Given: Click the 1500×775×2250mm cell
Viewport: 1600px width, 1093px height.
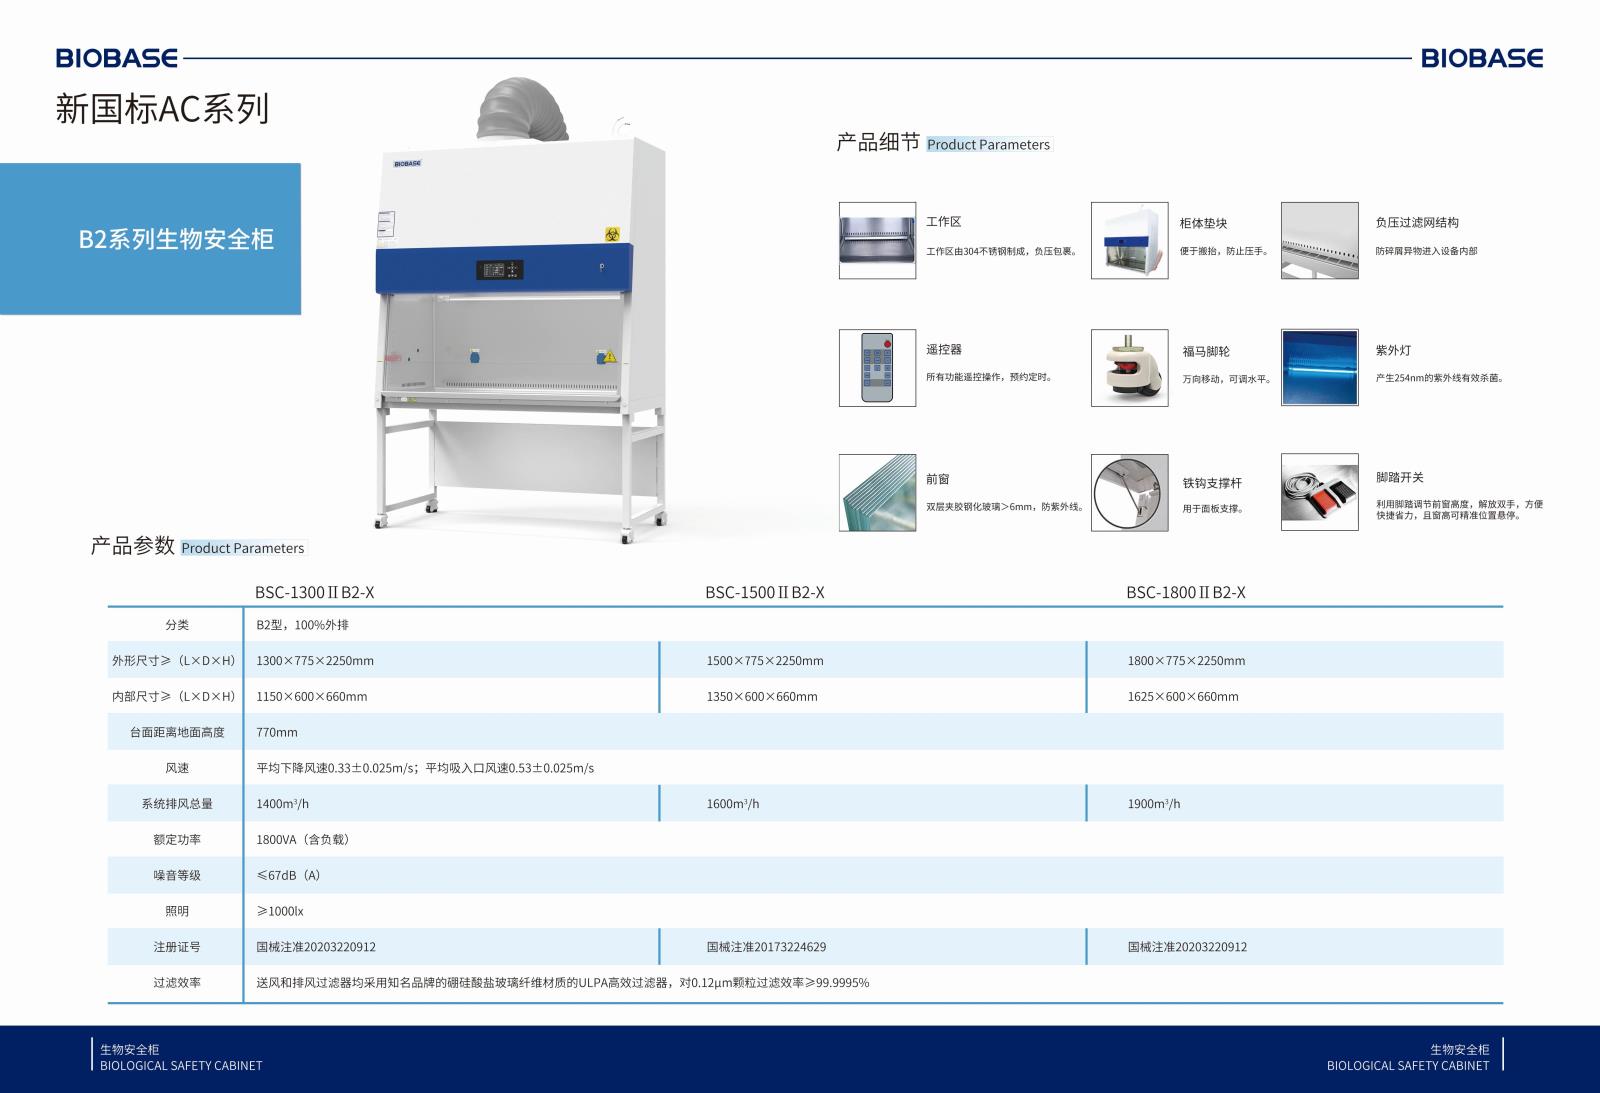Looking at the screenshot, I should [765, 661].
